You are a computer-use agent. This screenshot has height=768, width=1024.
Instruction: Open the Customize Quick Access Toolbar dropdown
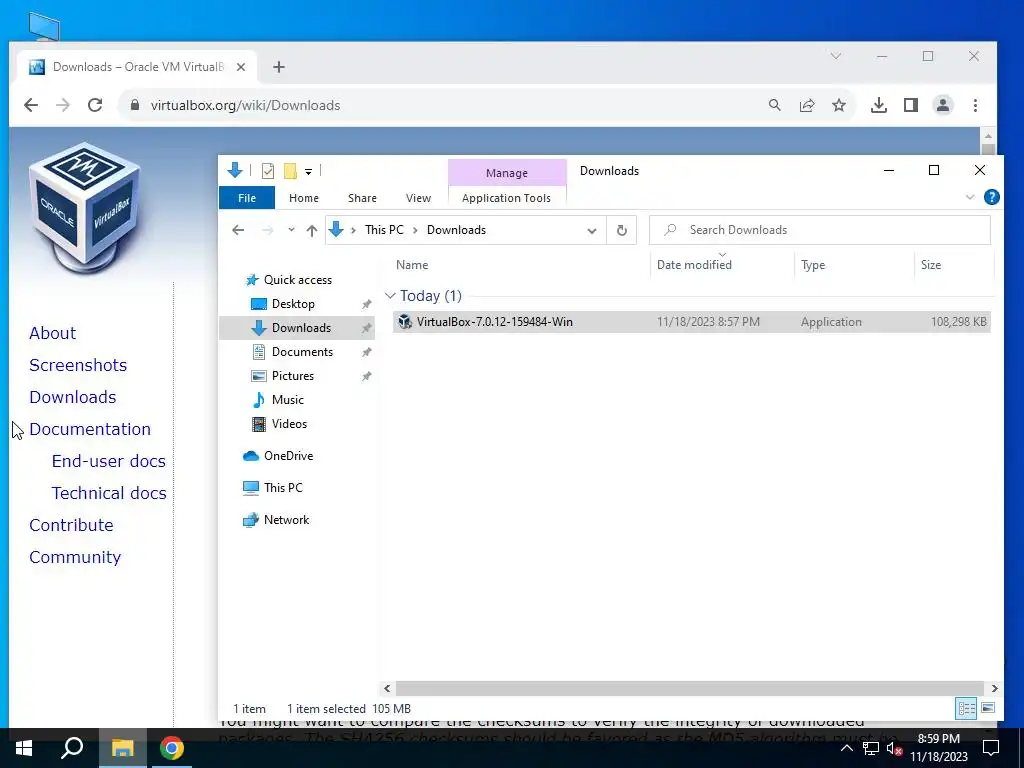[x=308, y=172]
